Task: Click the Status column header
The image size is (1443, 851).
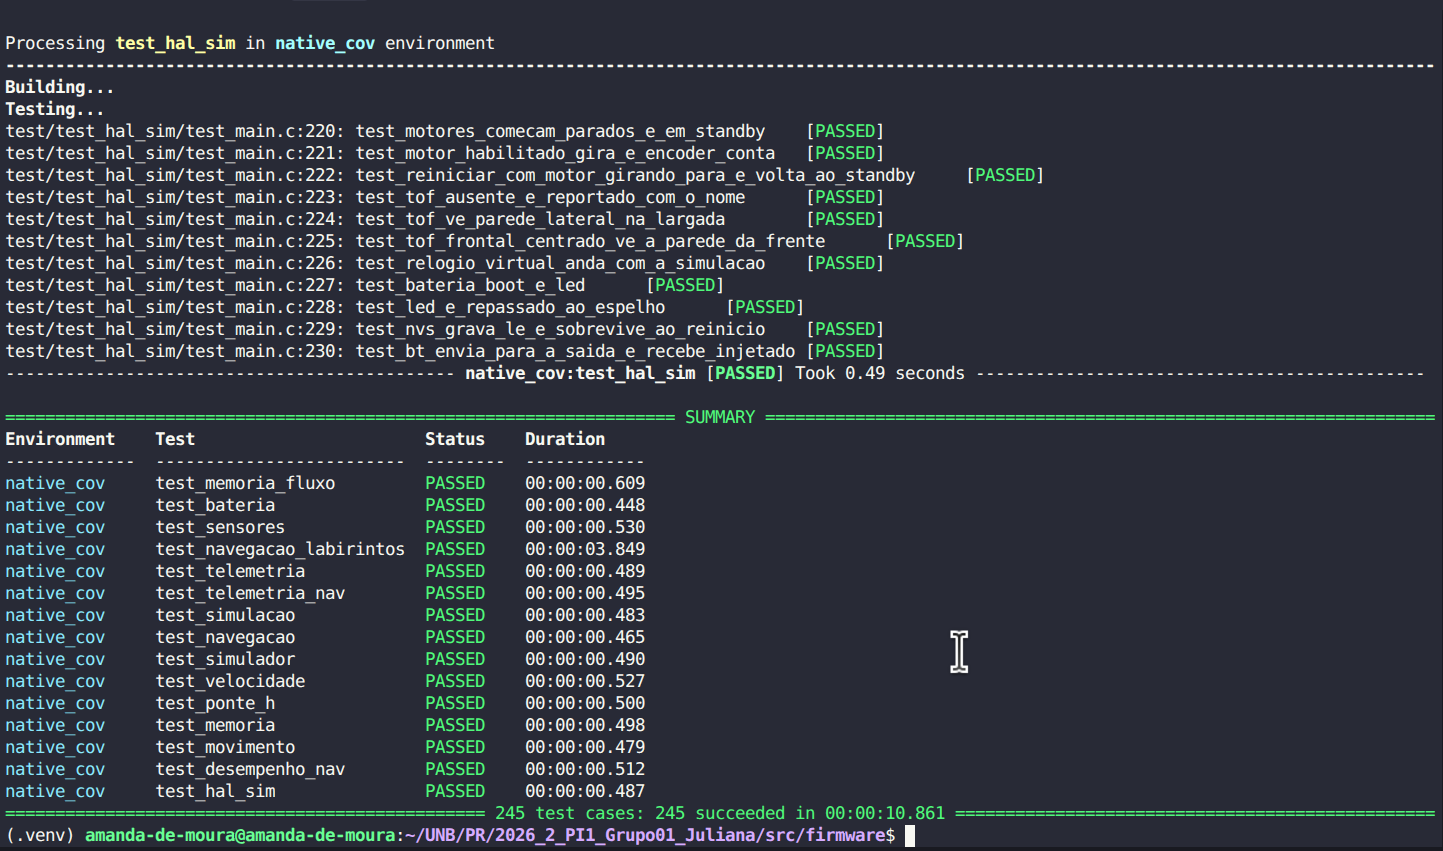Action: point(455,439)
